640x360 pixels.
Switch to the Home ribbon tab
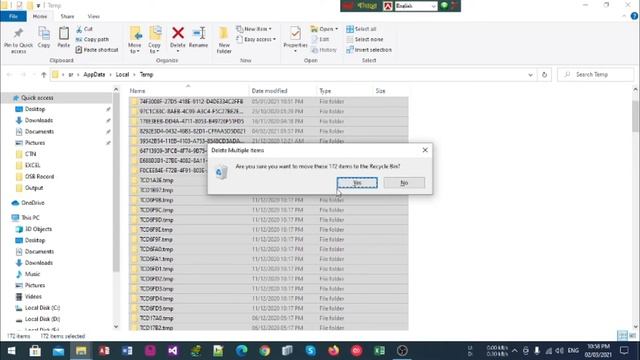[40, 16]
